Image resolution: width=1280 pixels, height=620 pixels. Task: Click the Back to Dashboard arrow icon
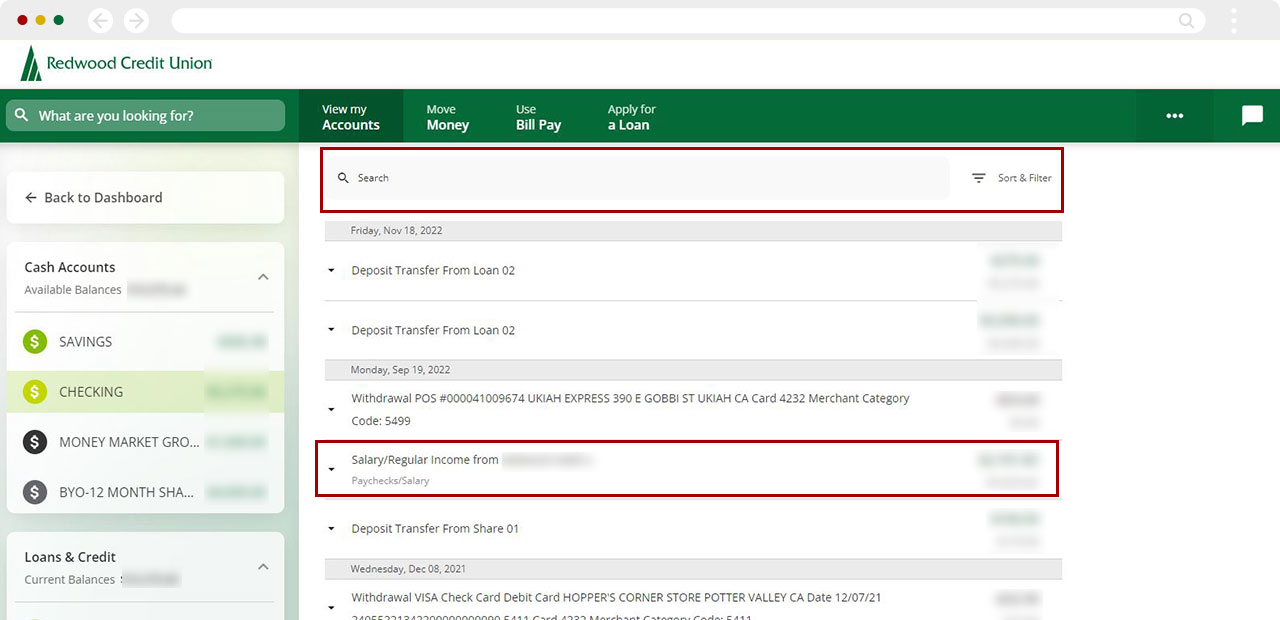[x=31, y=198]
